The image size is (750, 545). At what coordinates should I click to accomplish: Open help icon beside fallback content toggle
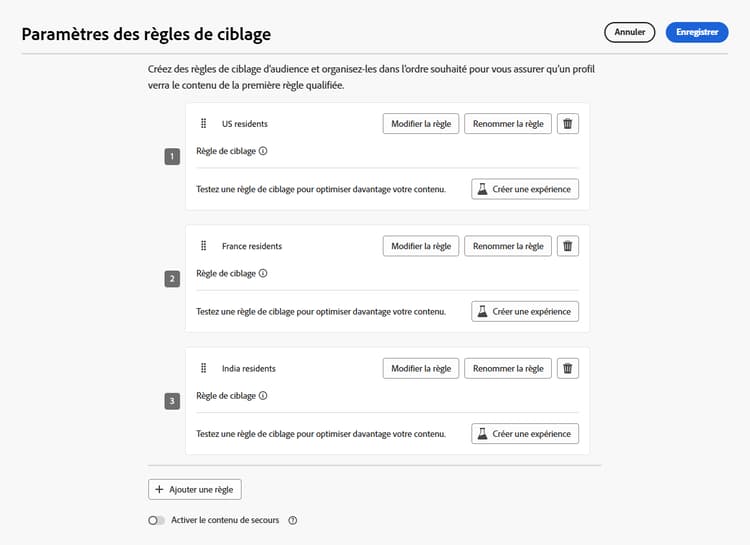pos(293,520)
